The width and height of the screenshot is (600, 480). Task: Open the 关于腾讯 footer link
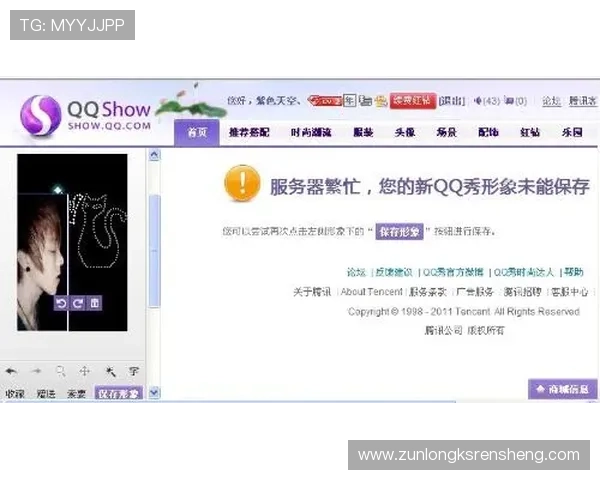click(312, 292)
